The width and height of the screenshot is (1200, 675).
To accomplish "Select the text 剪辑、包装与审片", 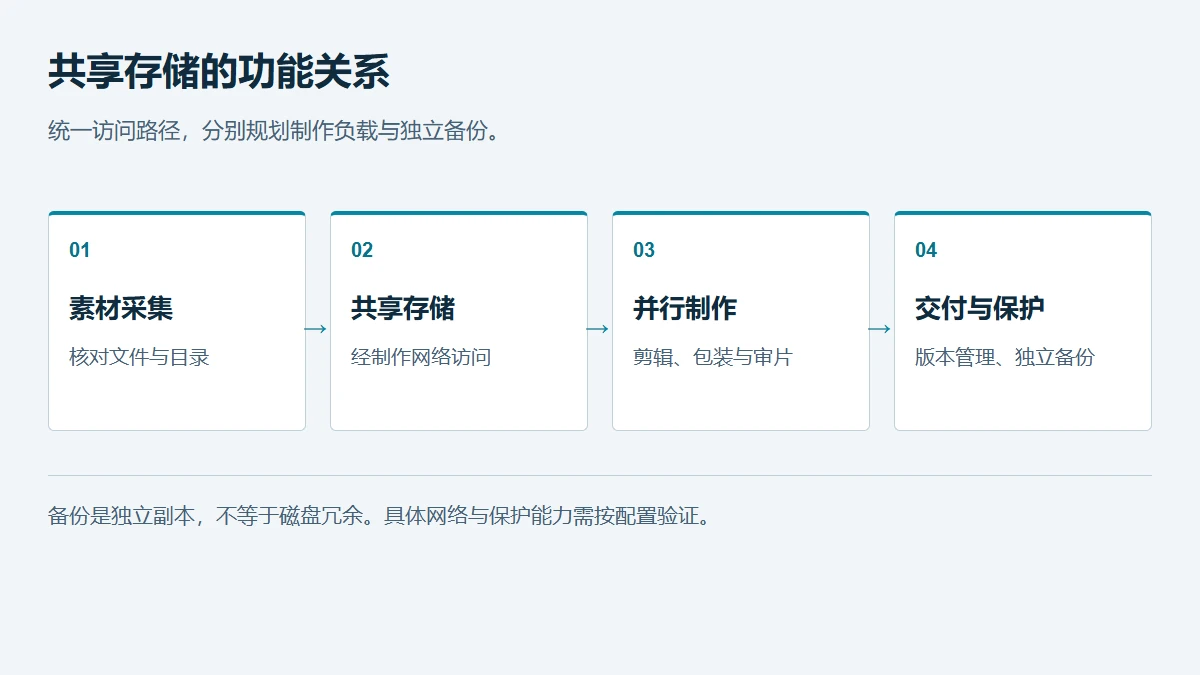I will pyautogui.click(x=713, y=357).
